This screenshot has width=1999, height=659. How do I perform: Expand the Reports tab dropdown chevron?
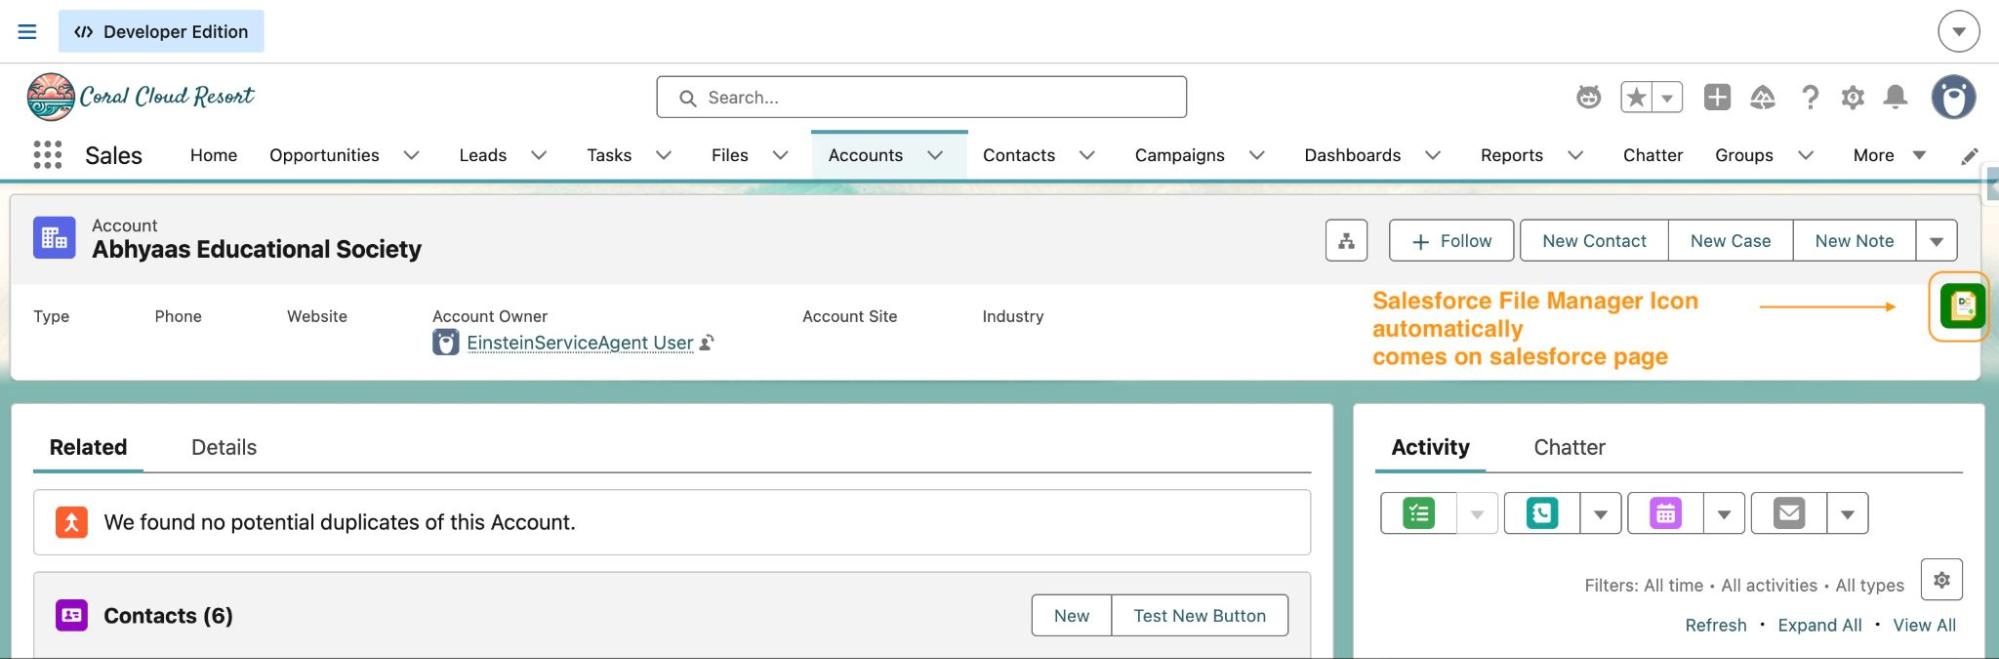(1575, 155)
